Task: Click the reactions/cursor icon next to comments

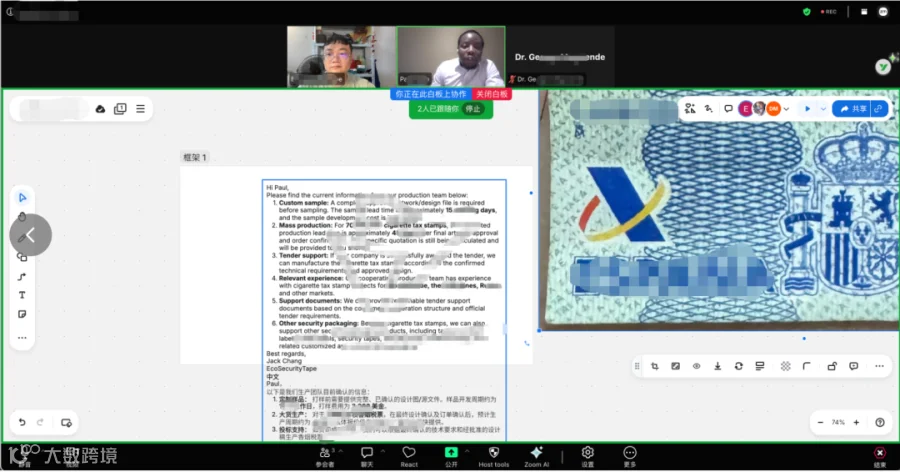Action: click(x=709, y=109)
